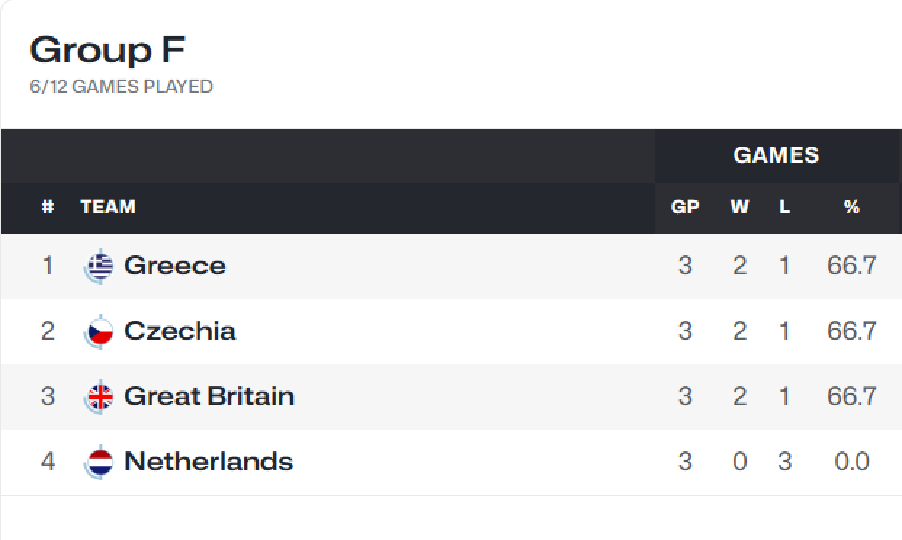Click the TEAM column header
The width and height of the screenshot is (902, 540).
(108, 207)
